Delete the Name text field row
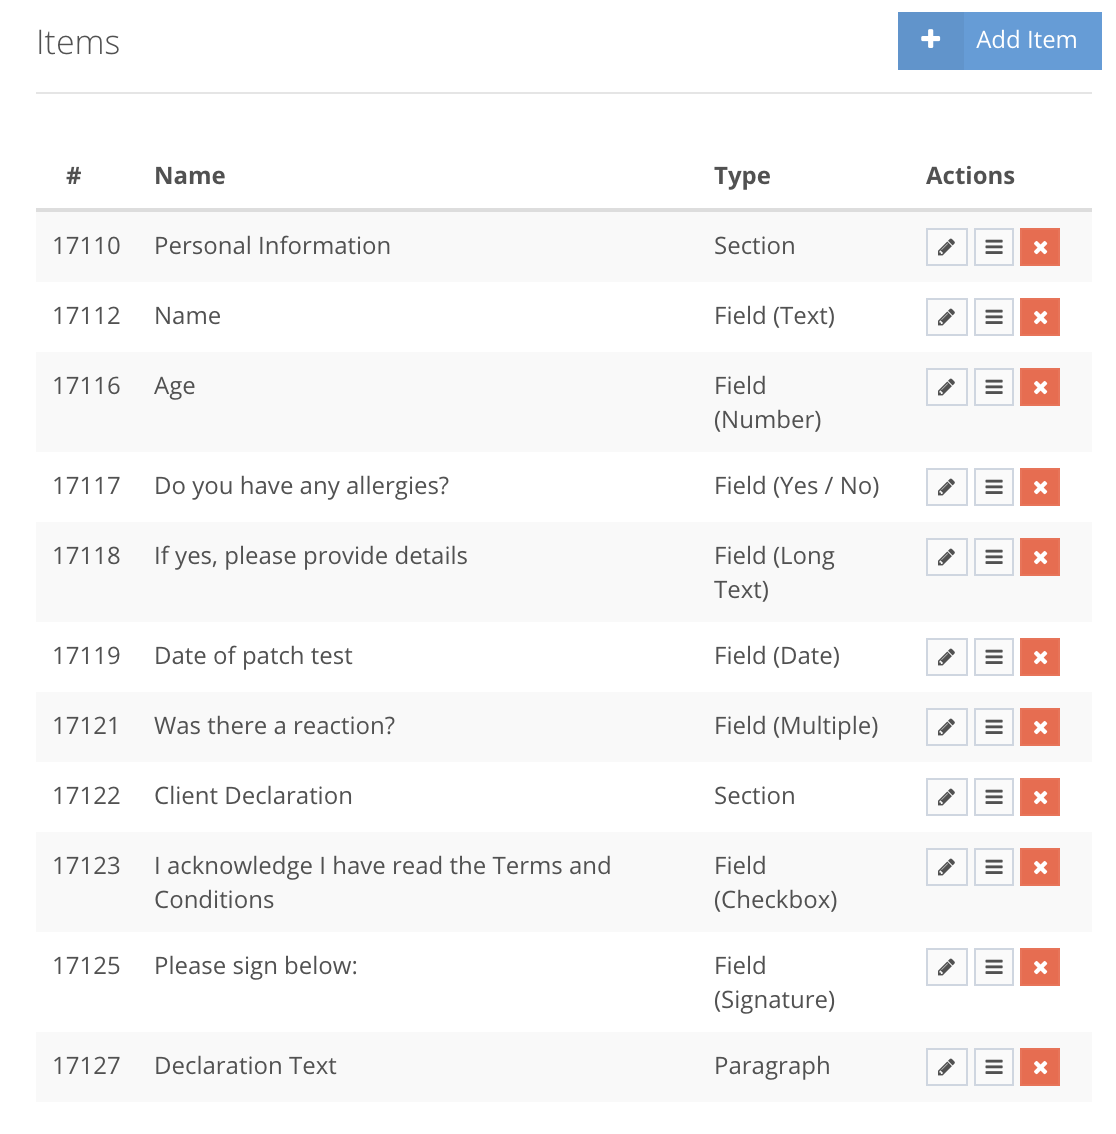 click(1040, 317)
